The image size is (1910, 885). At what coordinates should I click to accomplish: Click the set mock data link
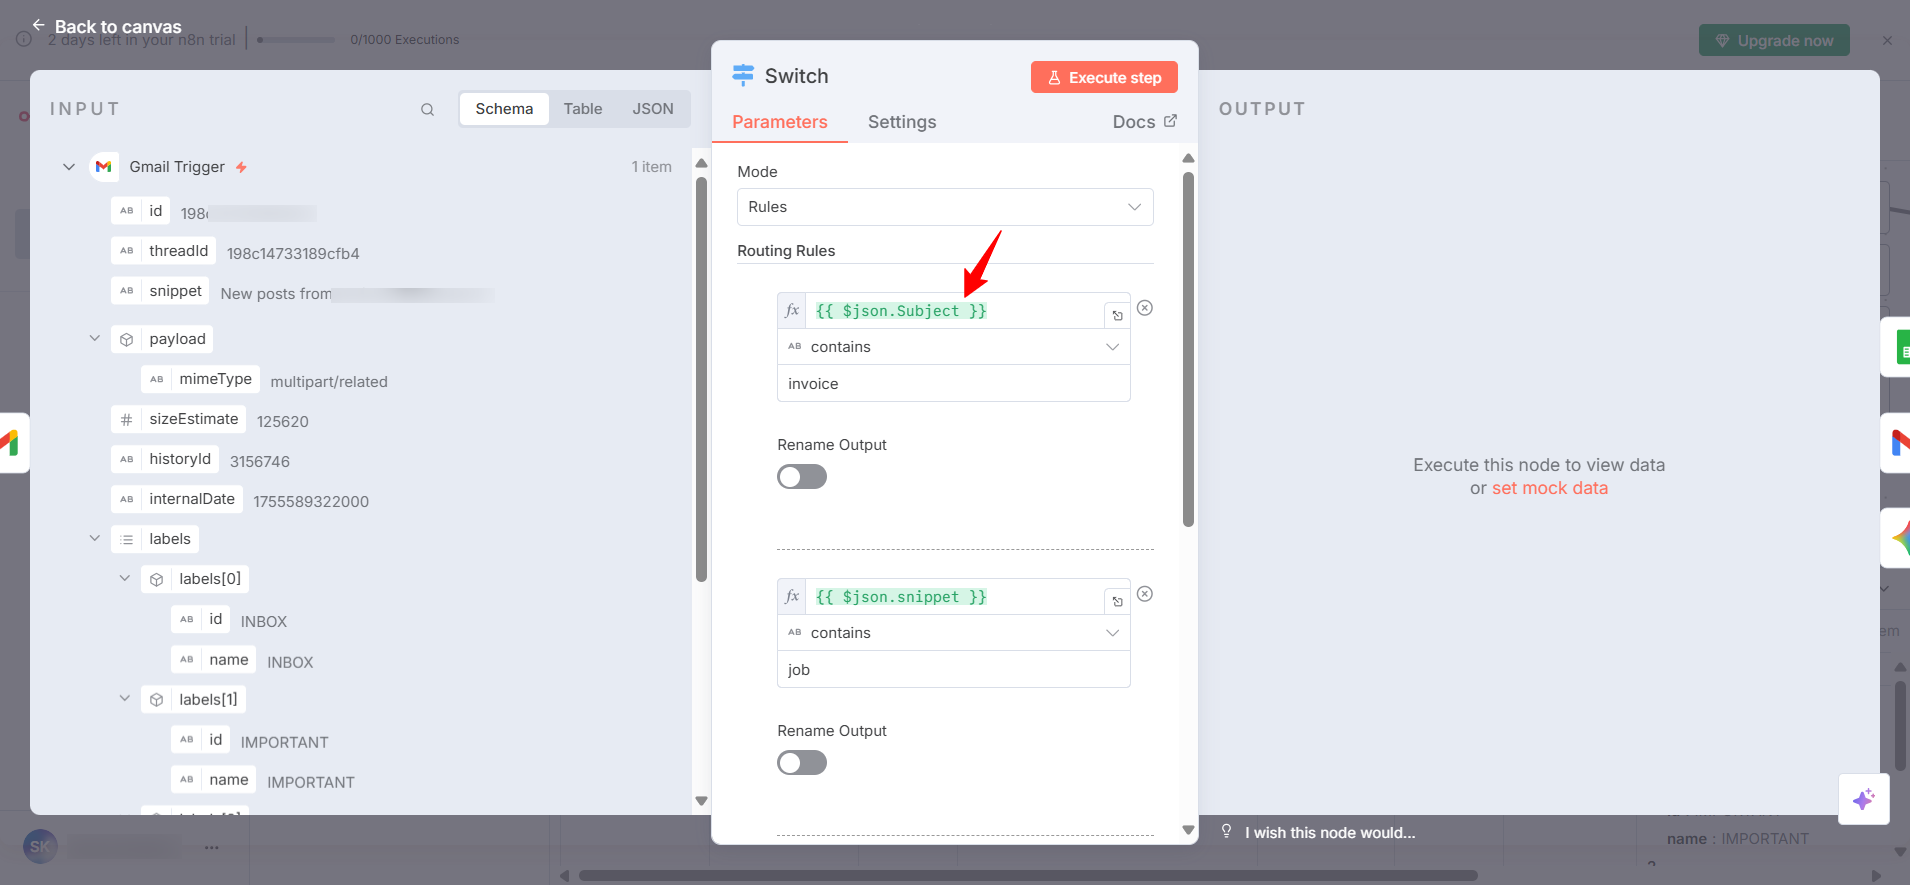[1549, 488]
